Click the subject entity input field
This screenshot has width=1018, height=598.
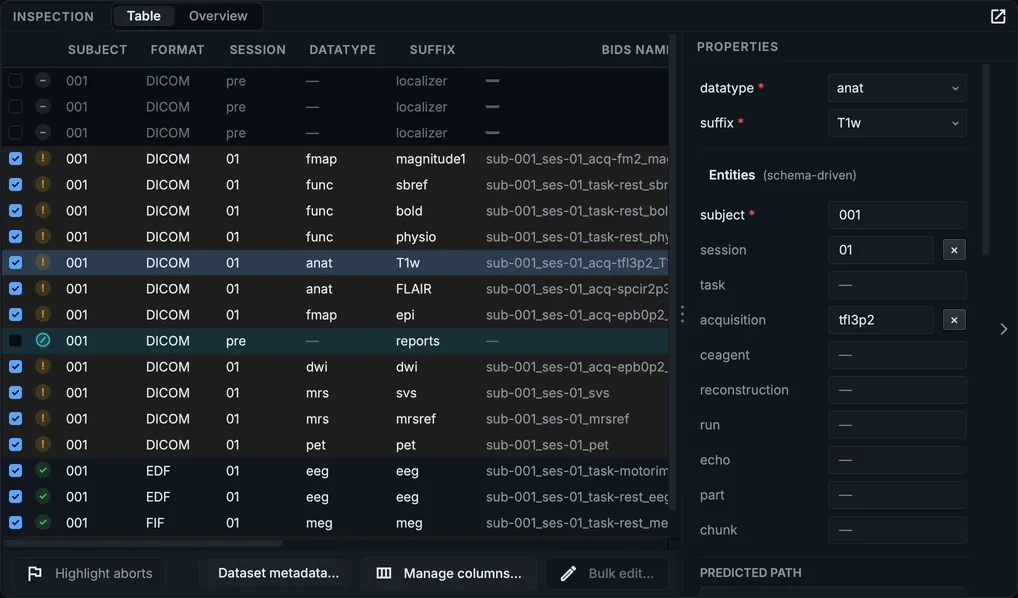point(897,215)
